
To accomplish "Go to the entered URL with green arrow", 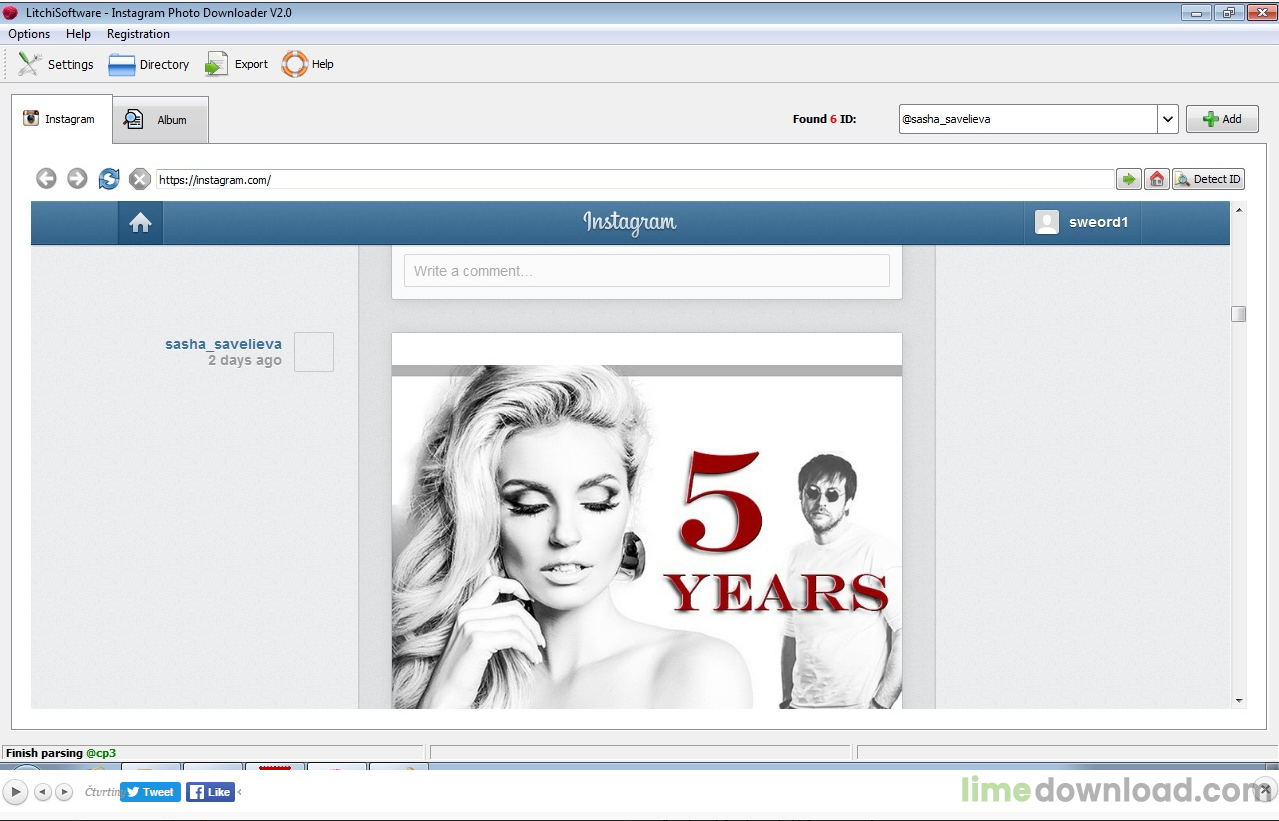I will [x=1129, y=179].
